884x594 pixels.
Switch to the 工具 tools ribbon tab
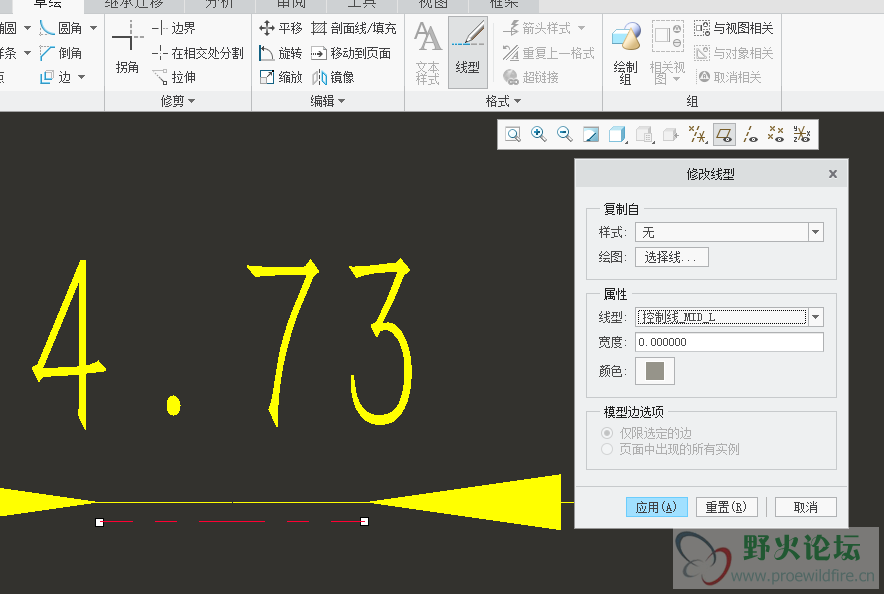click(362, 5)
